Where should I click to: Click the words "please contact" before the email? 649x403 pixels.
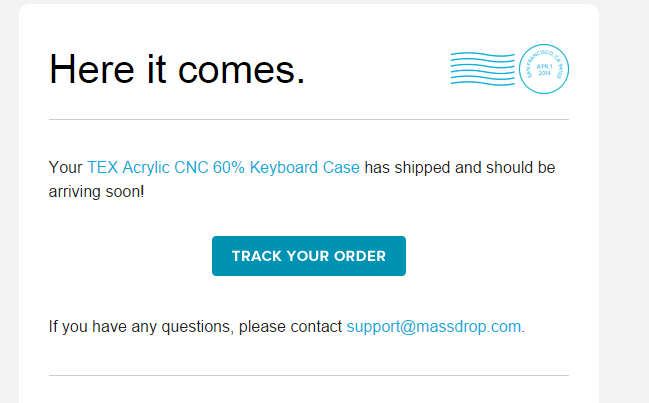click(x=290, y=326)
